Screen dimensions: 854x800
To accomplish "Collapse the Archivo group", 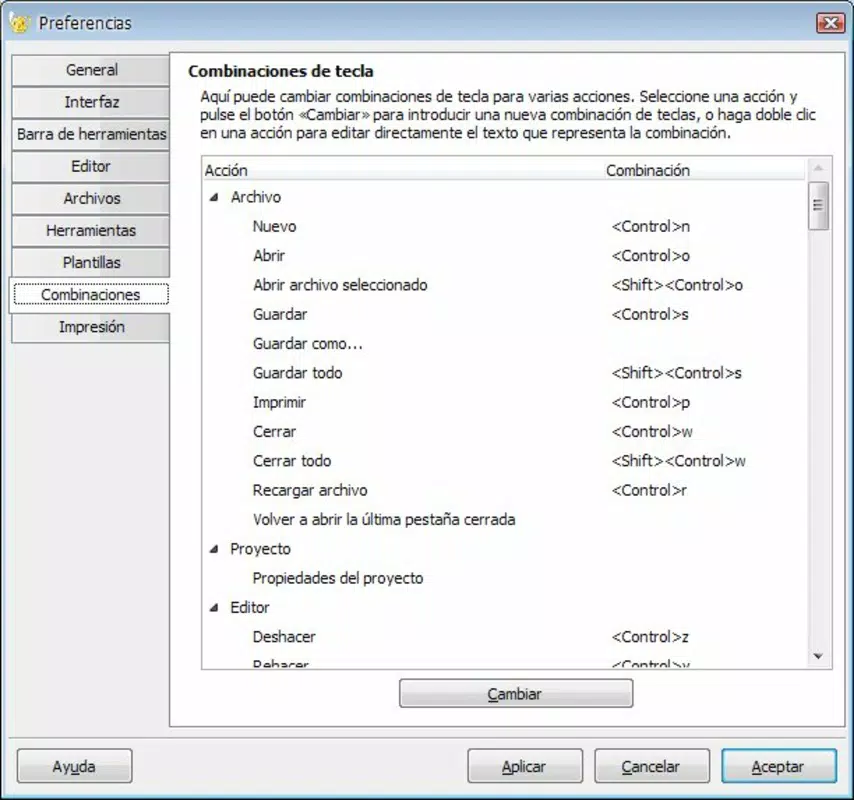I will click(x=214, y=197).
